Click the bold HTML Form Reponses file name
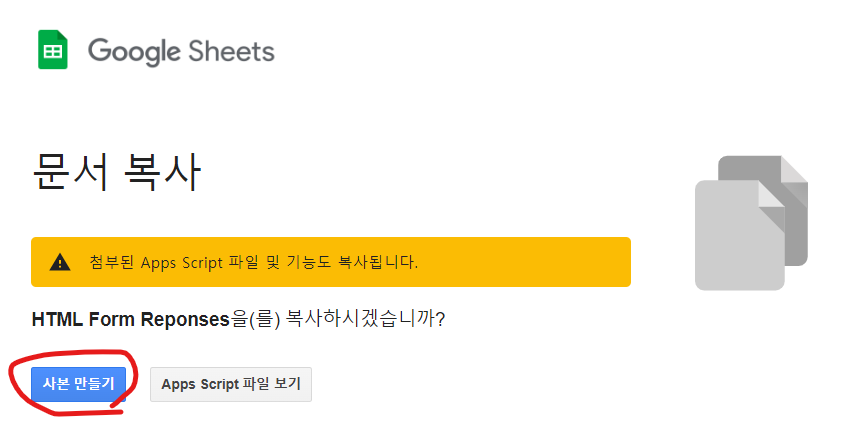 coord(130,319)
